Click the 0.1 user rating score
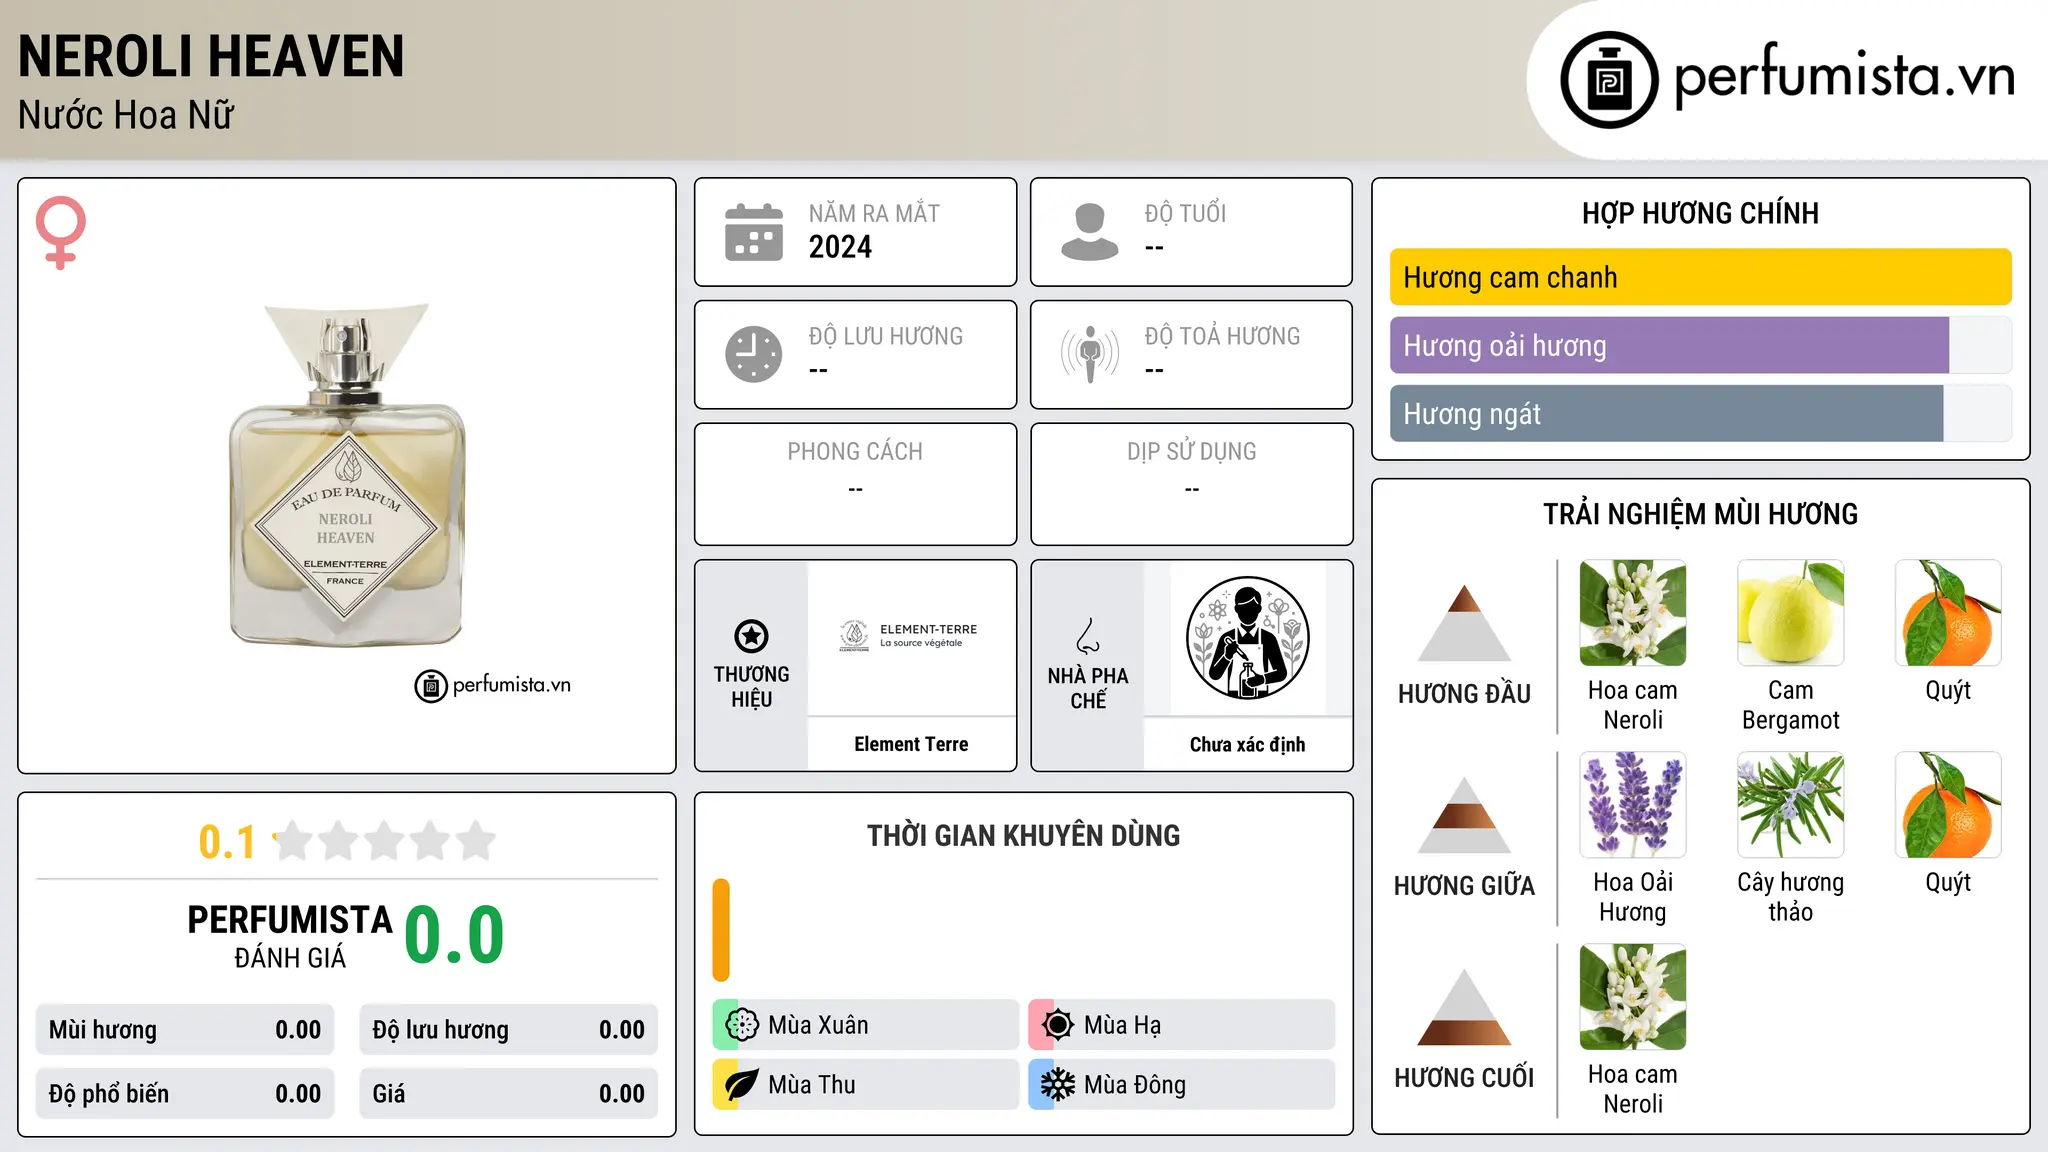 coord(227,842)
